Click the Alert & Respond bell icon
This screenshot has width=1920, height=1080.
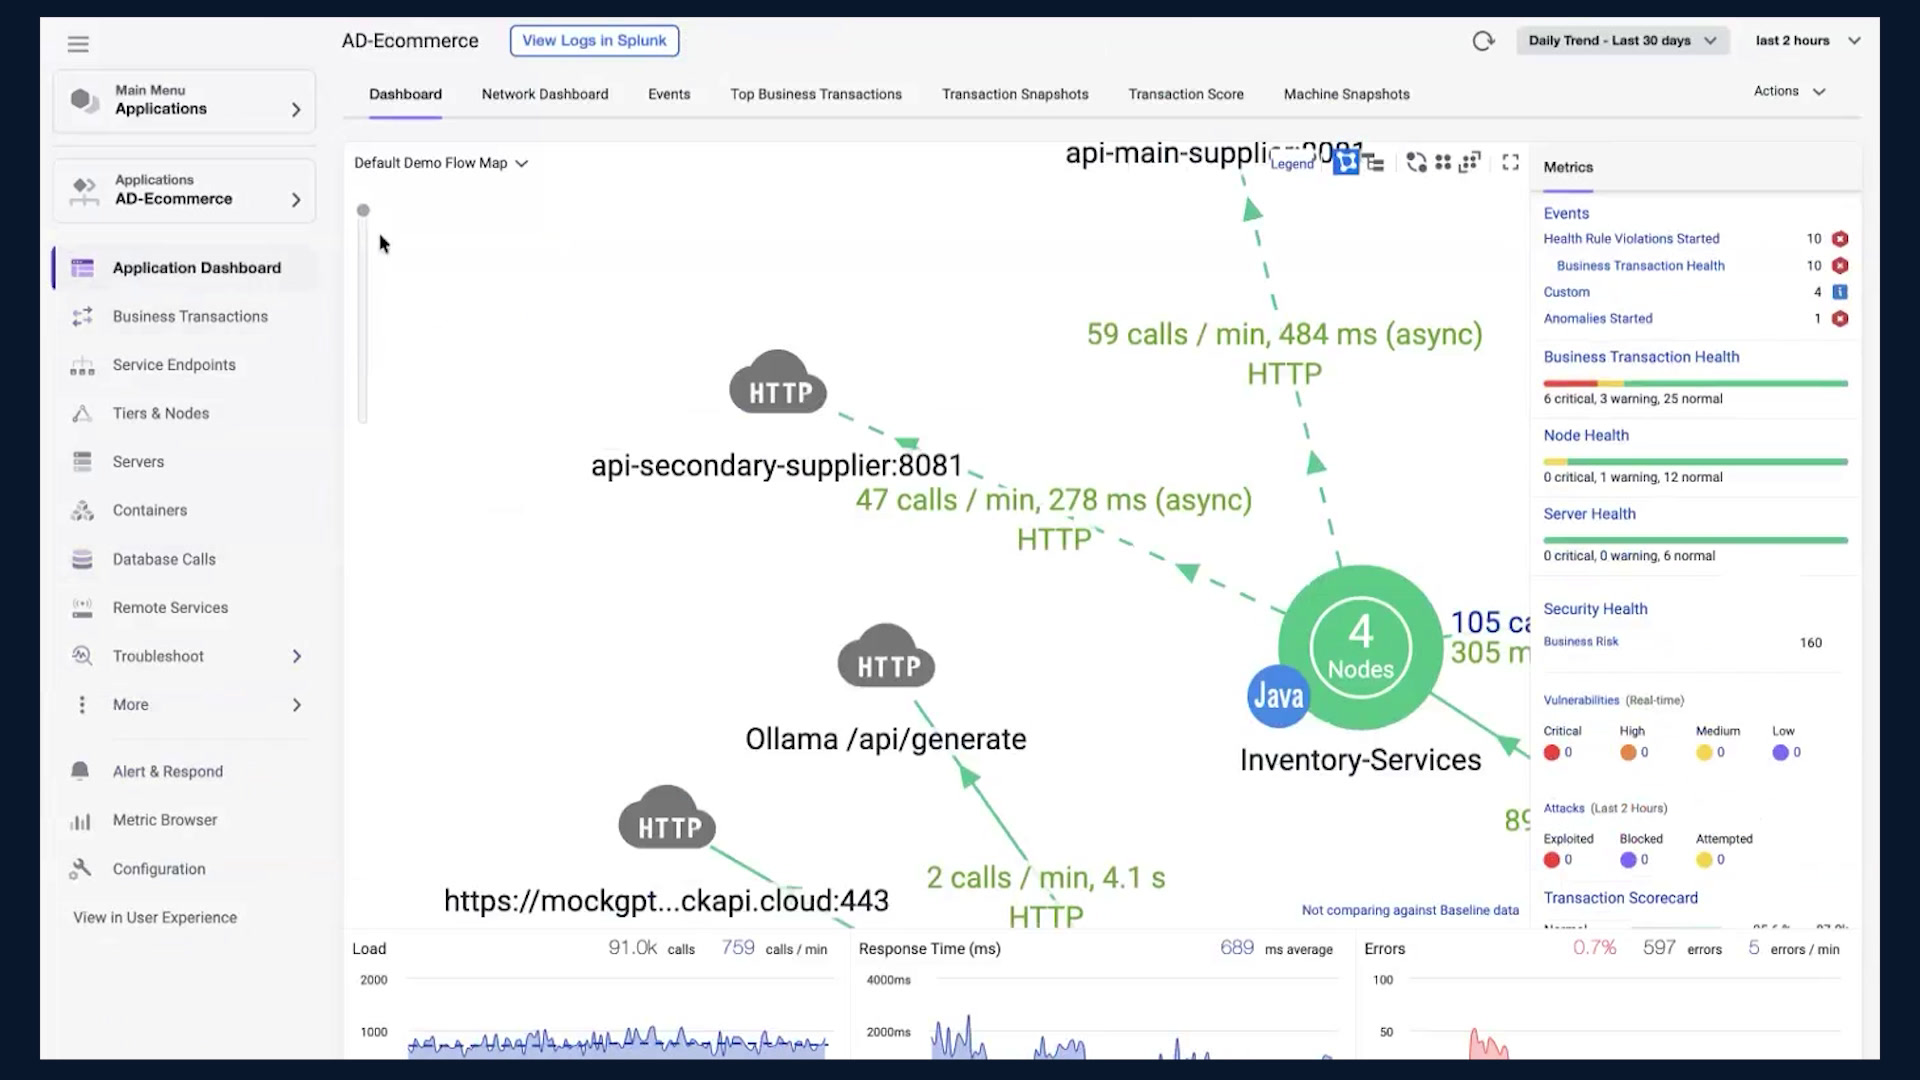80,771
